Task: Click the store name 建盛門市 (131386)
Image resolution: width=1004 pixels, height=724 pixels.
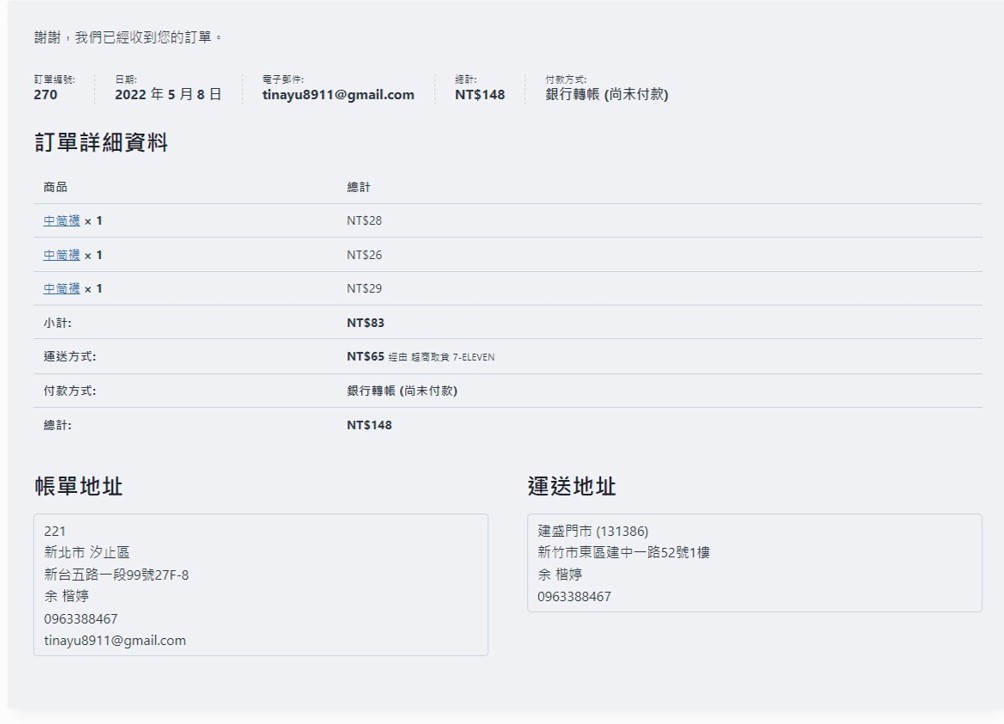Action: pos(593,531)
